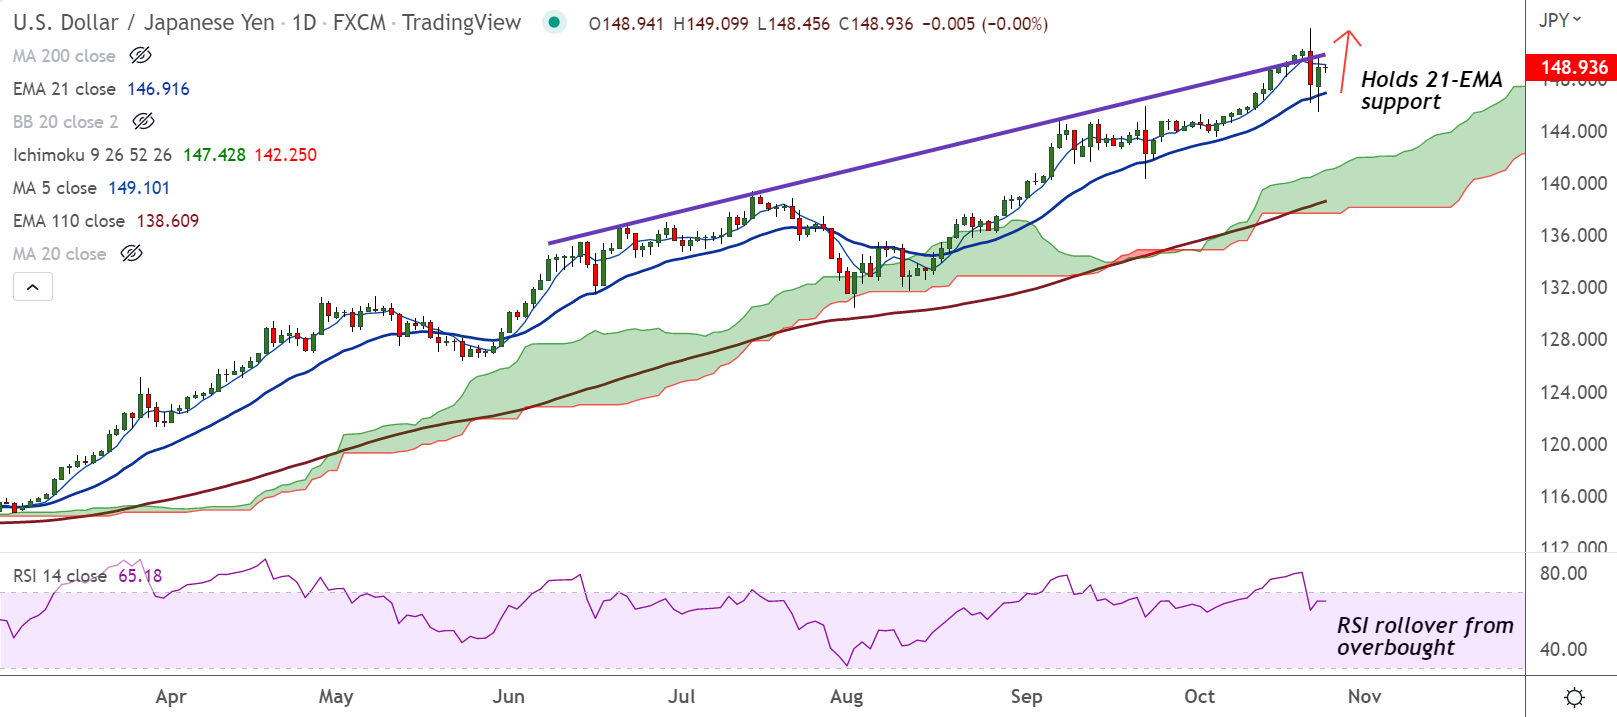
Task: Click the high price H149.099 value
Action: [711, 23]
